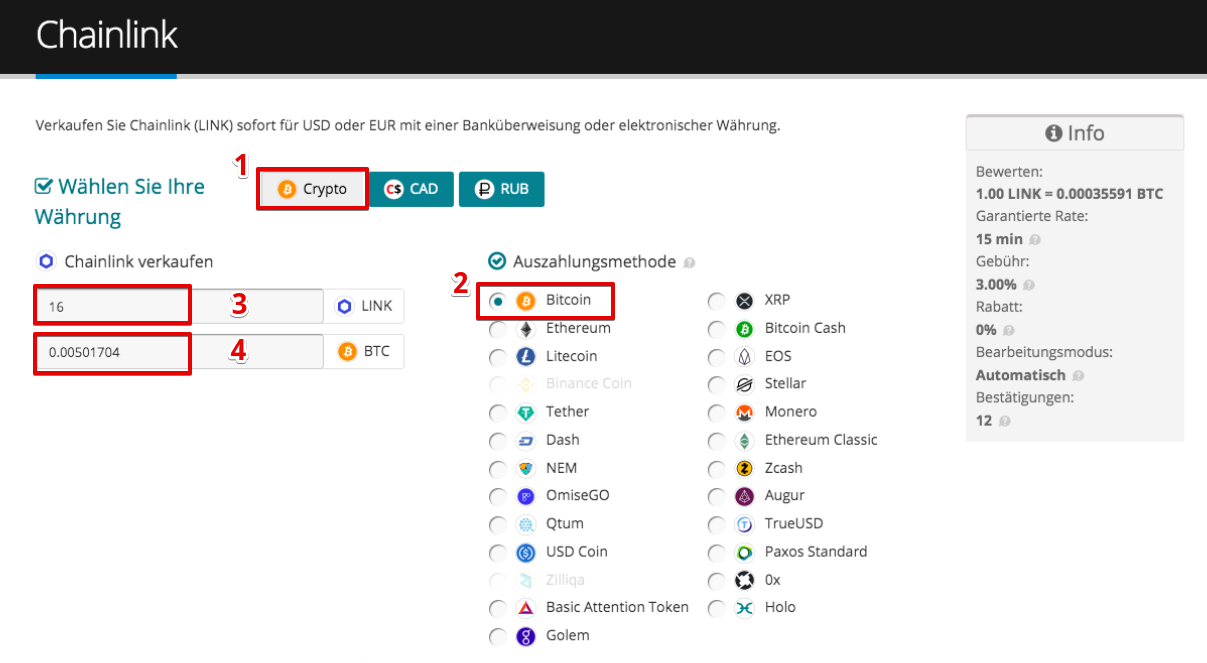
Task: Select the Stellar radio button
Action: [716, 384]
